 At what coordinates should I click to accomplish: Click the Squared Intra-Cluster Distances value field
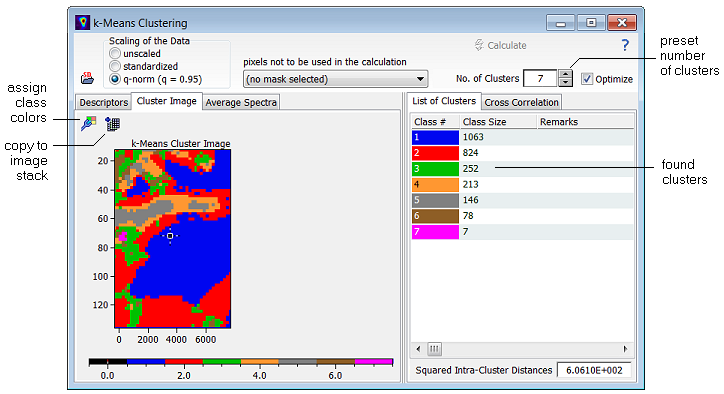594,370
